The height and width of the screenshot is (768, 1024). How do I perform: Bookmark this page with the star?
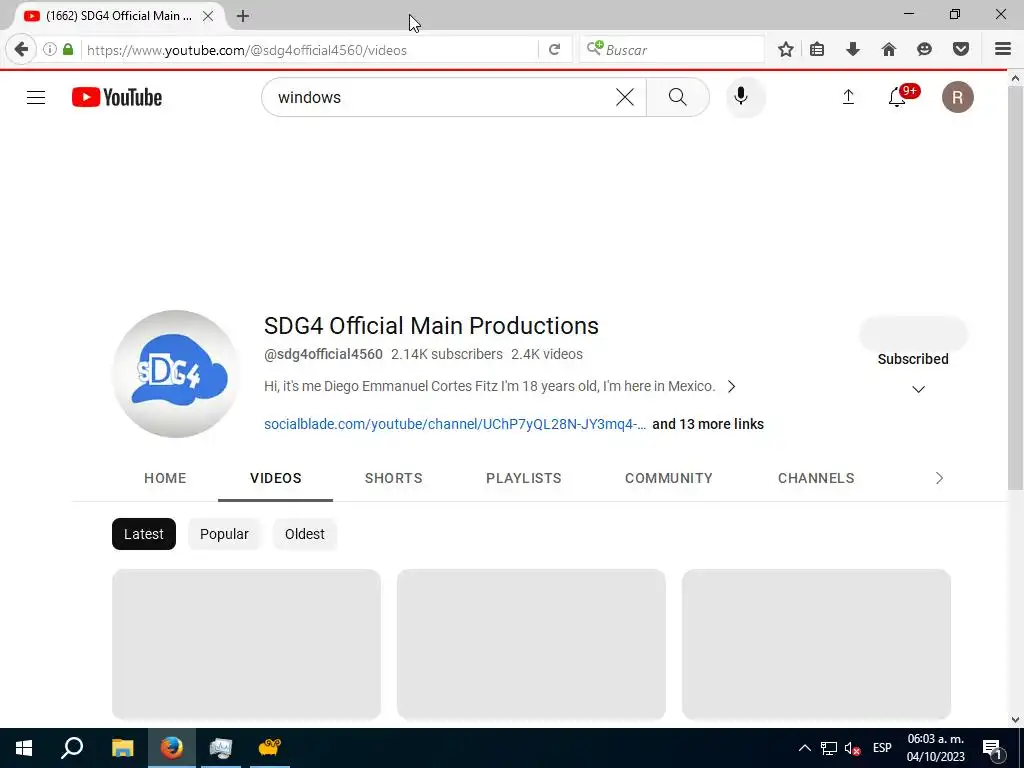786,49
